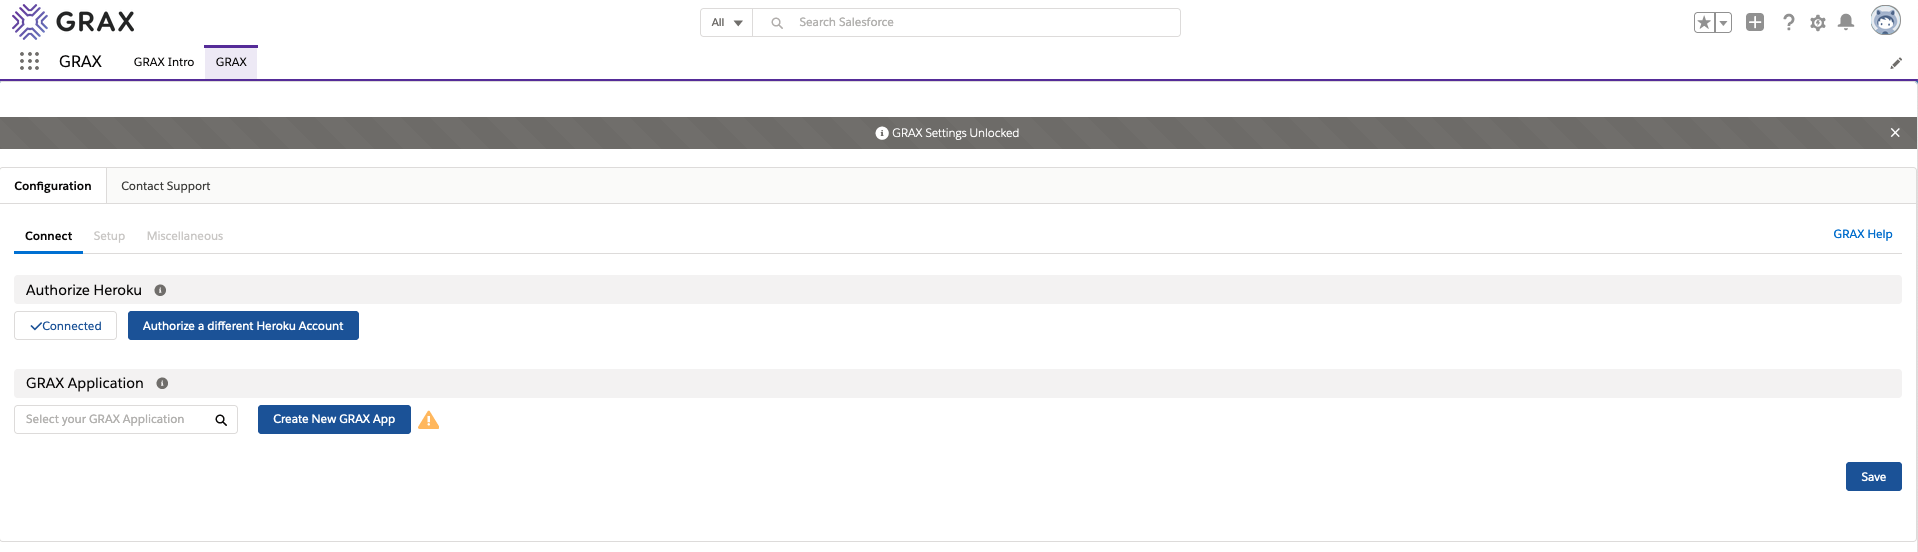Click the info icon in the Settings Unlocked banner

(x=882, y=133)
